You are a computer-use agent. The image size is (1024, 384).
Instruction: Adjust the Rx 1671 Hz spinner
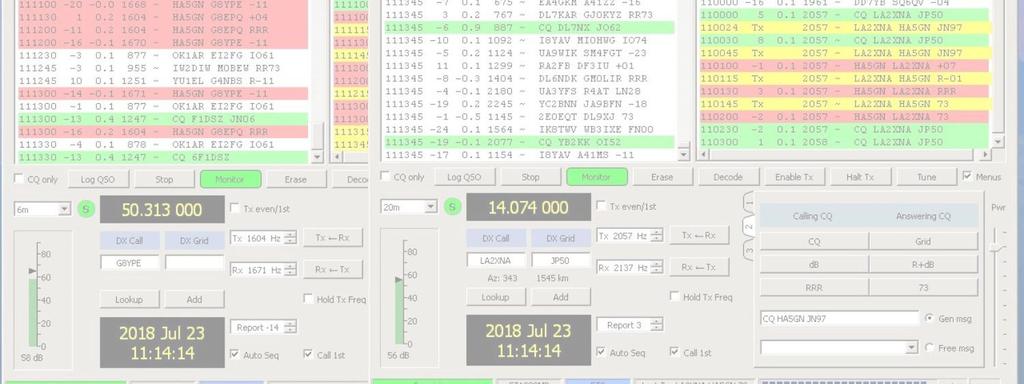tap(291, 270)
